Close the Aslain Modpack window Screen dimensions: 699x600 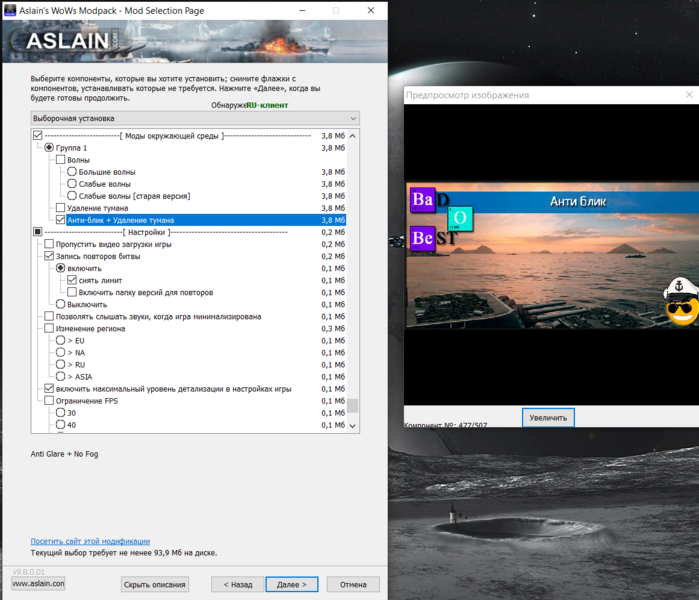click(x=370, y=10)
